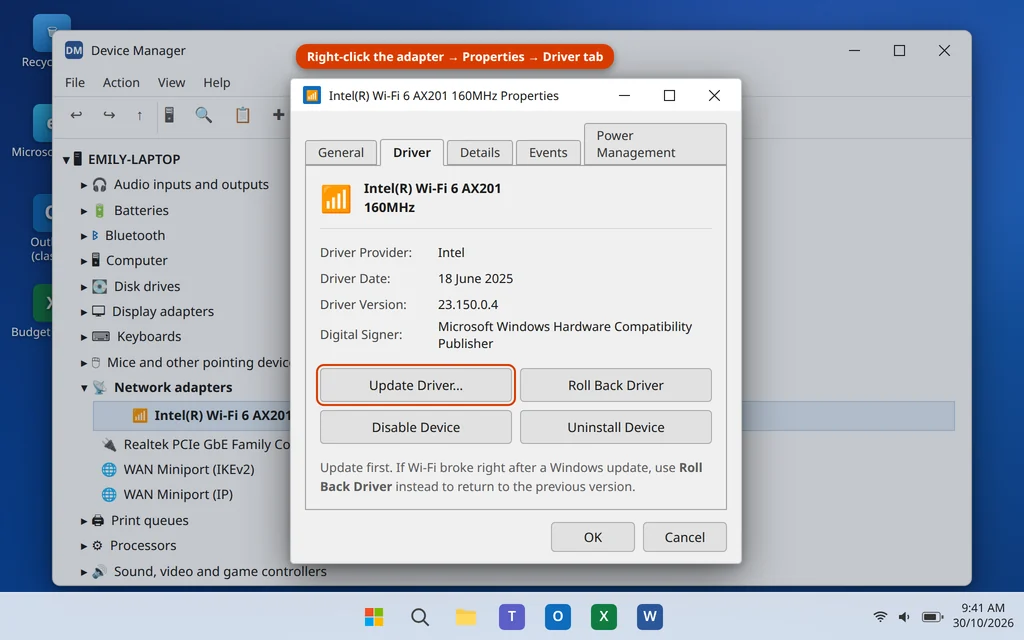Click the printer icon beside Print queues
This screenshot has width=1024, height=640.
98,520
